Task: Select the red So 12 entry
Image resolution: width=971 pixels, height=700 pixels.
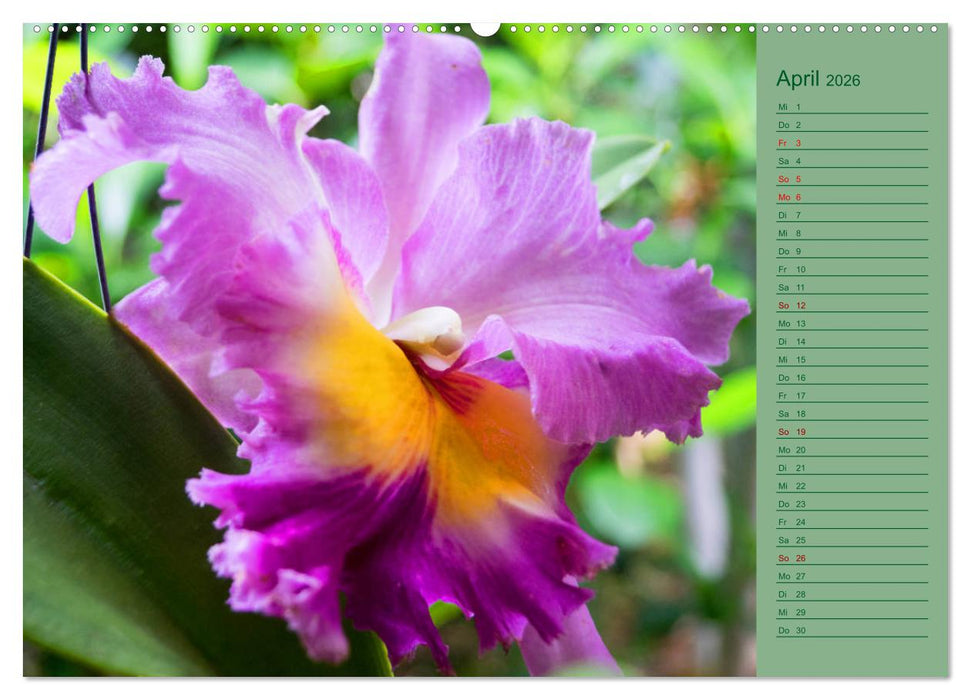Action: 850,306
